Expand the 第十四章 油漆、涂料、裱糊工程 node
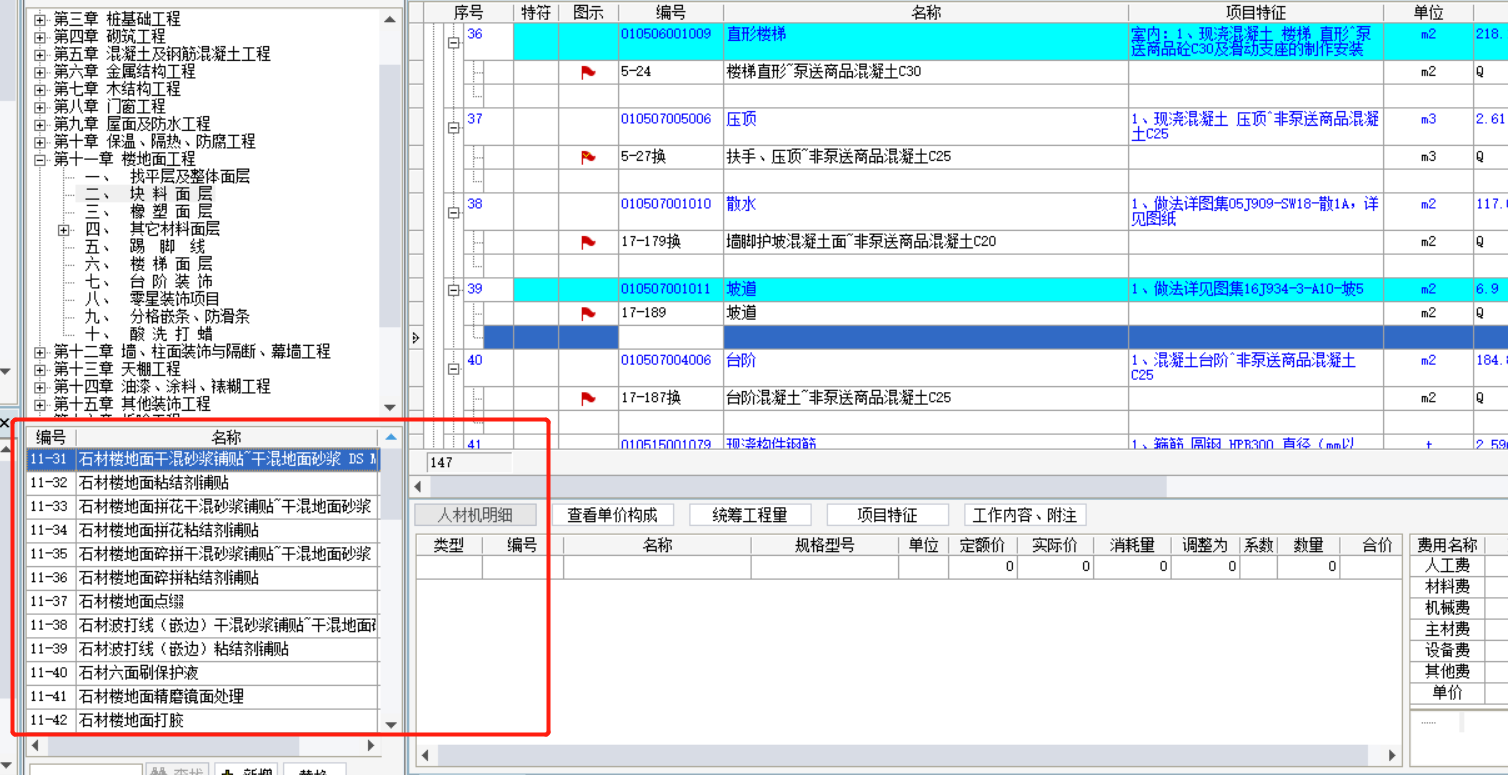 point(40,386)
